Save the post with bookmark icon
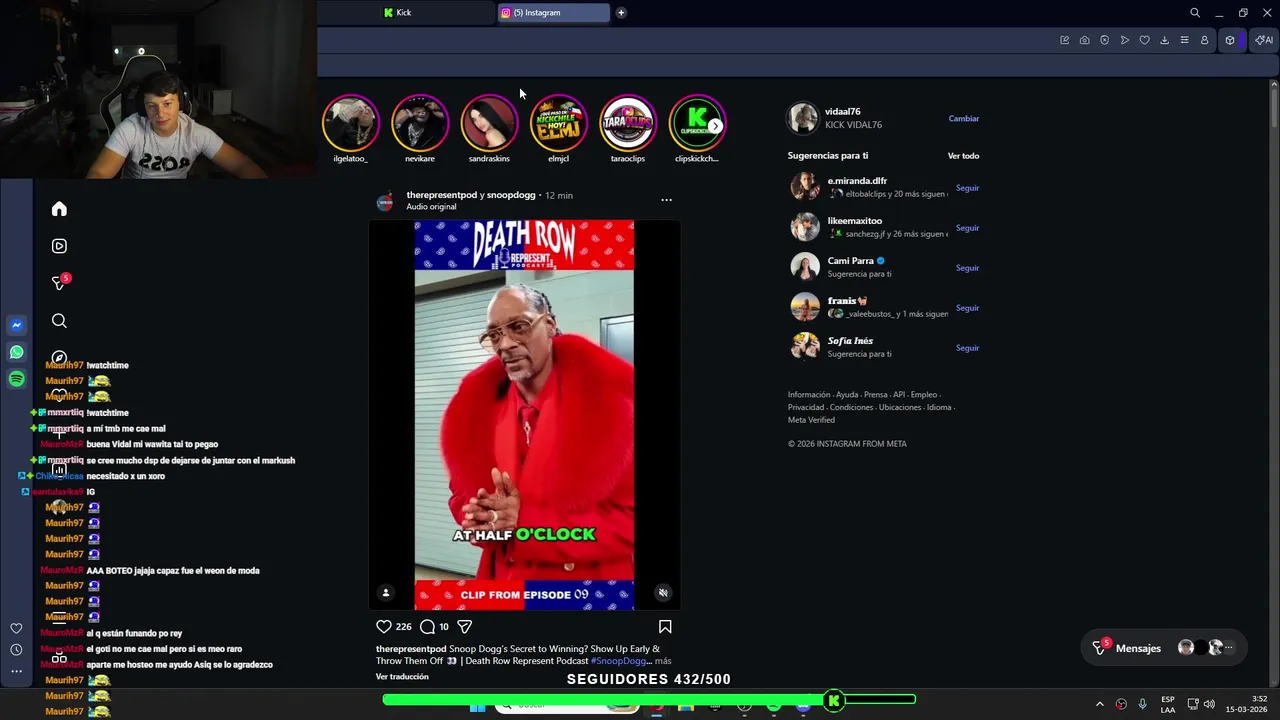 click(x=665, y=627)
